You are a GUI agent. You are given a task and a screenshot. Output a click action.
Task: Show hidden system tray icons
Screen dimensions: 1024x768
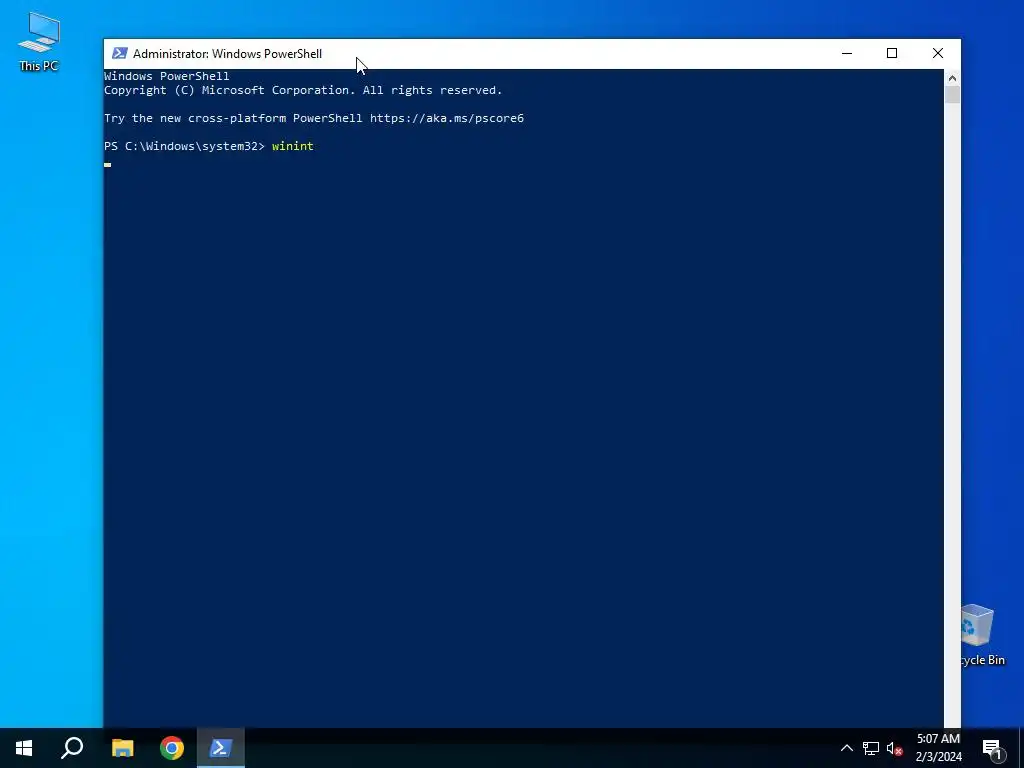coord(846,748)
